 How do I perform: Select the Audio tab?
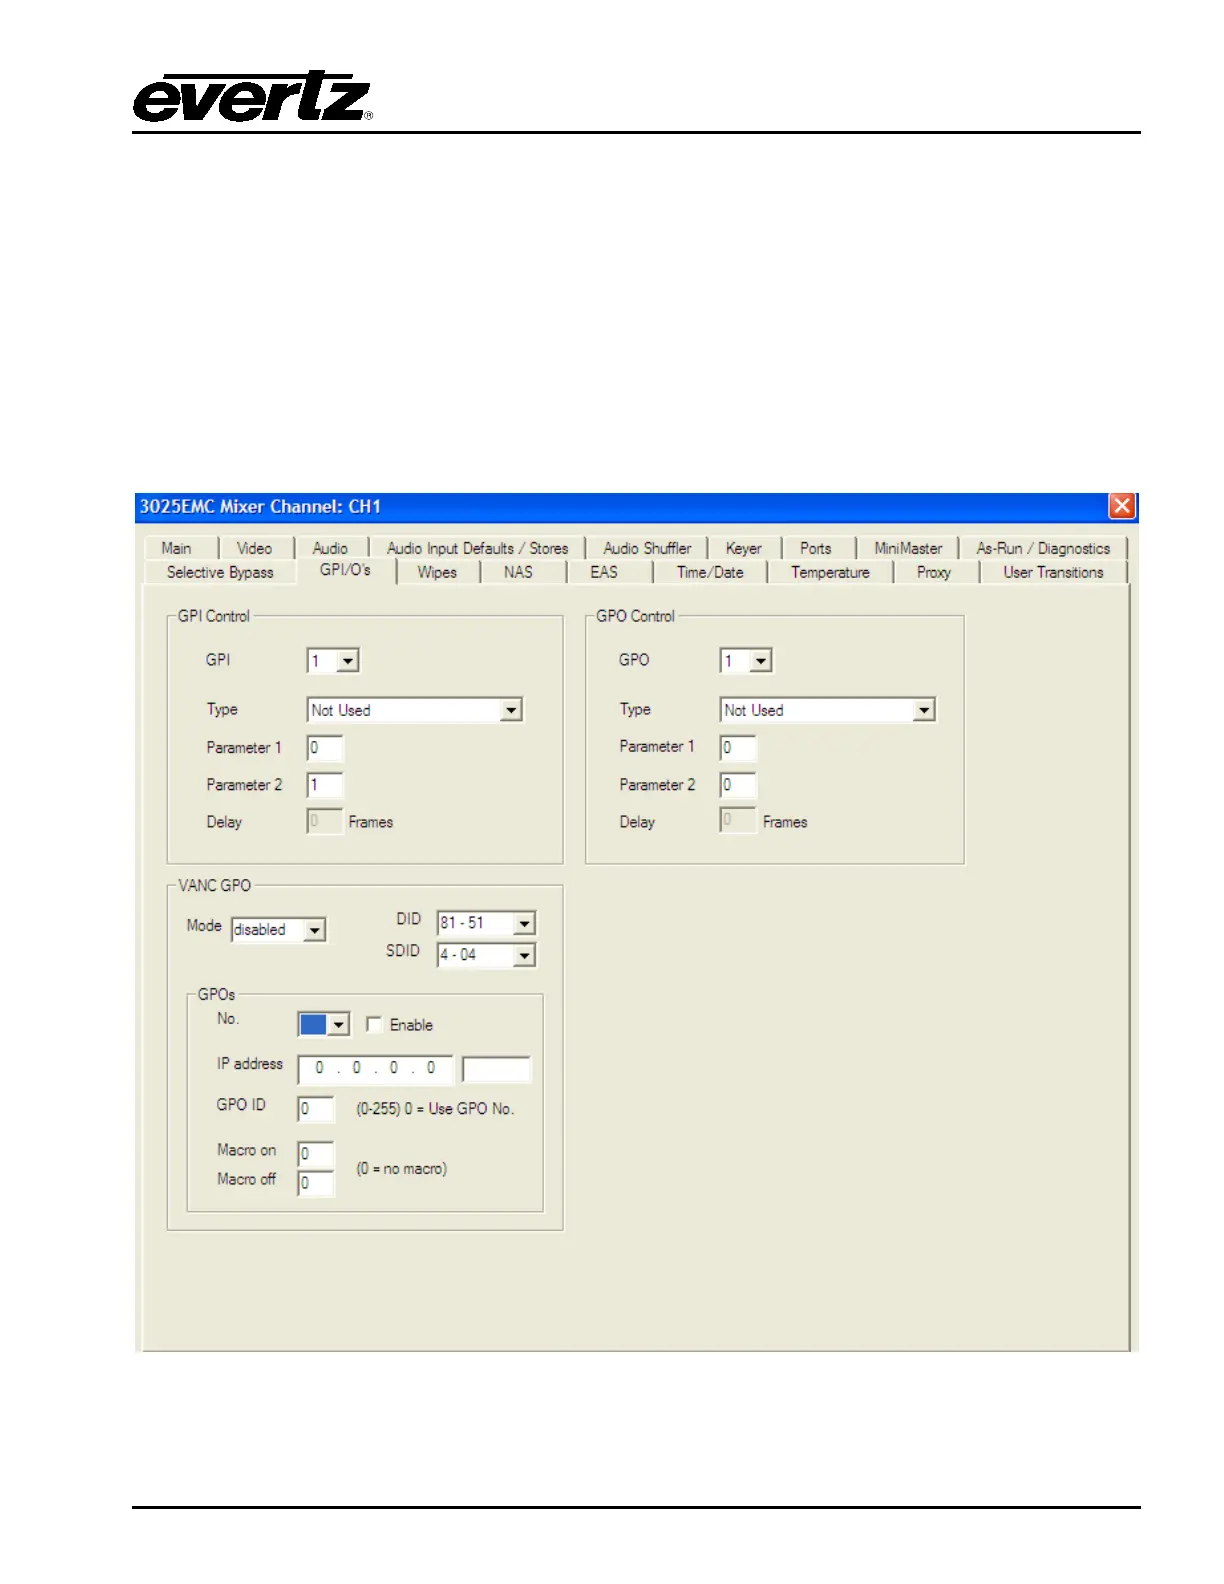coord(330,548)
